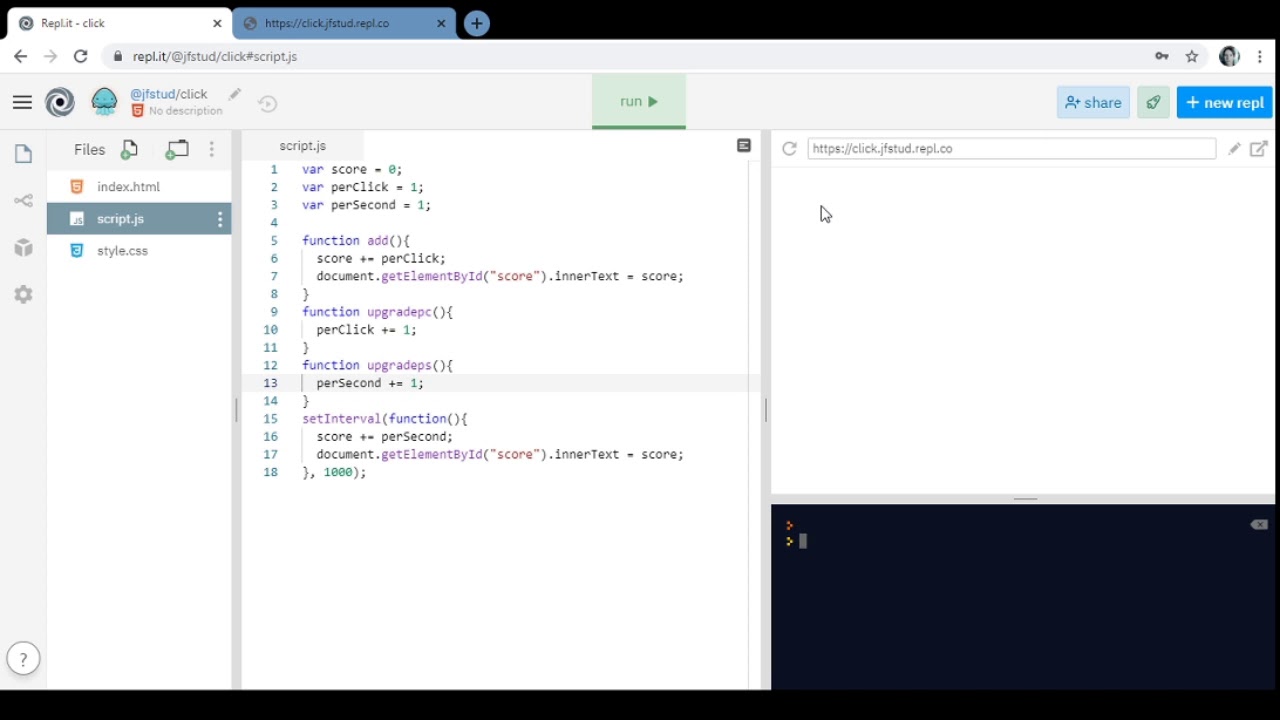Refresh the preview pane
This screenshot has width=1280, height=720.
point(789,148)
